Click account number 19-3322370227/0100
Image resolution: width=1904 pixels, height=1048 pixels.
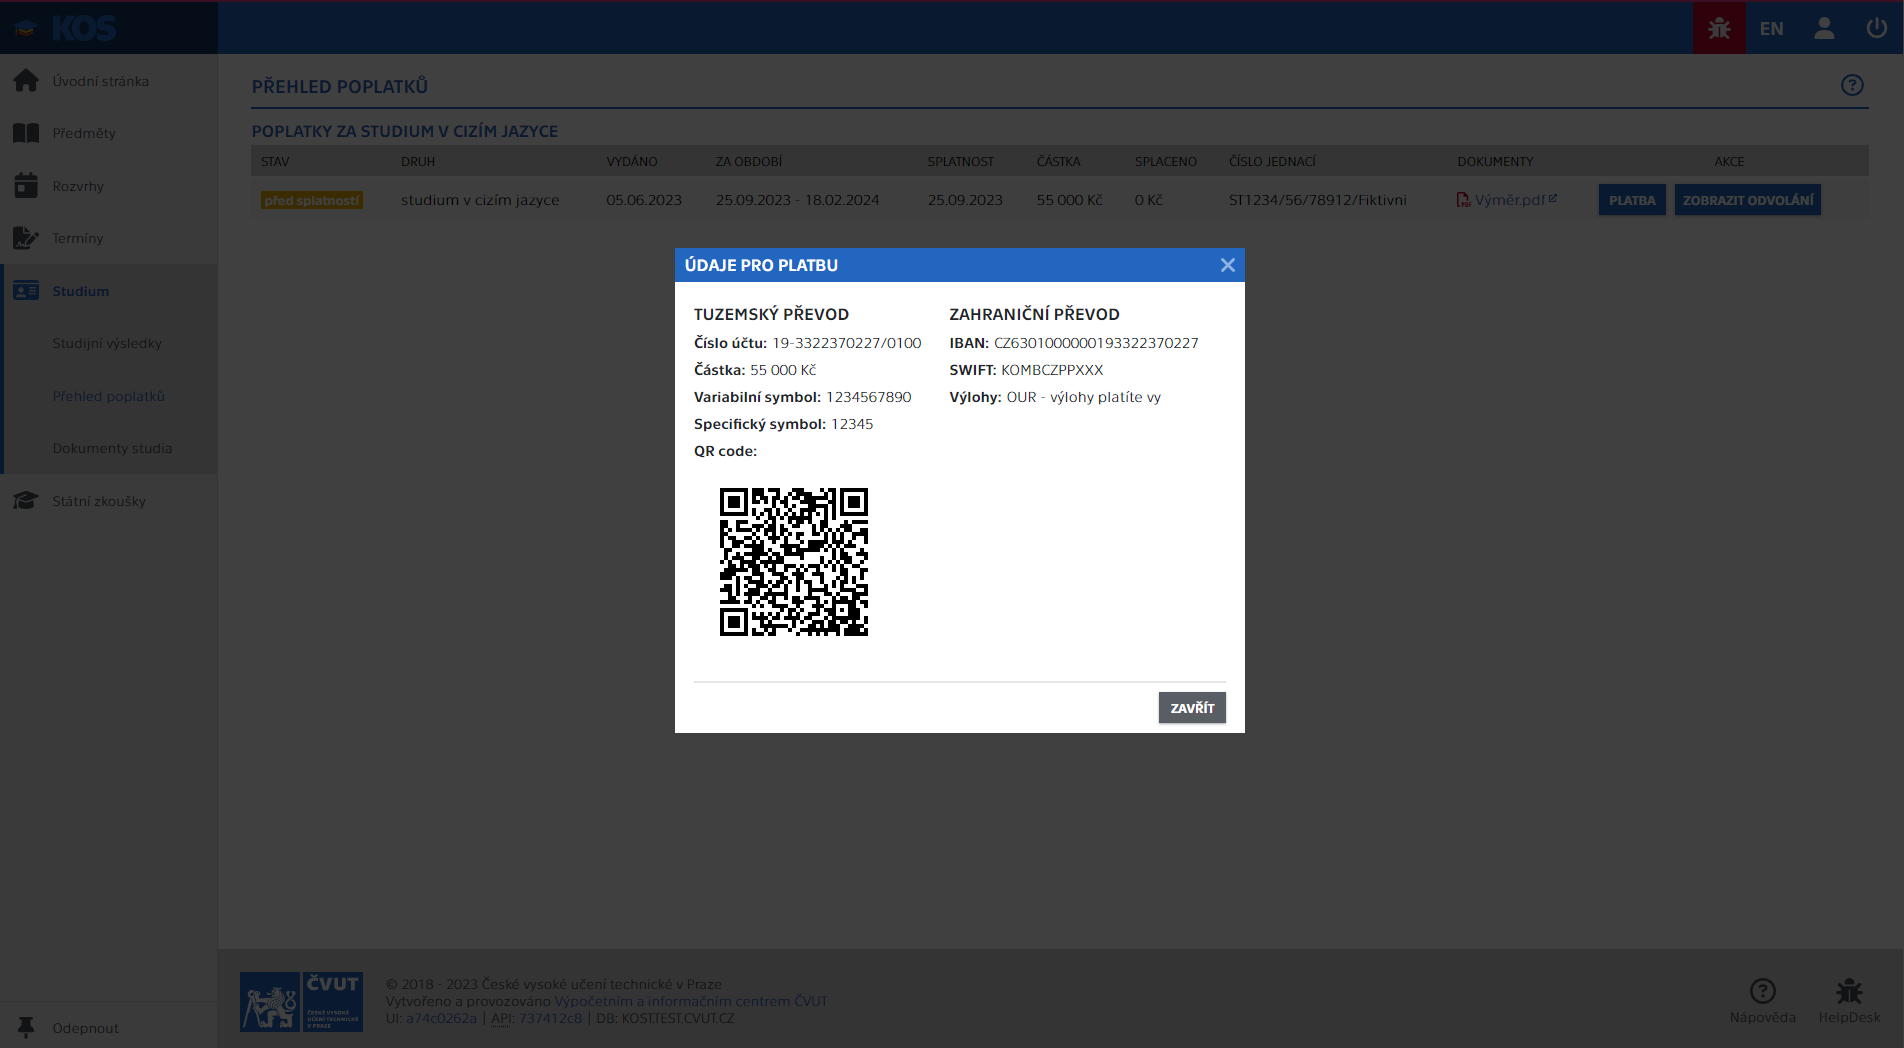[846, 343]
